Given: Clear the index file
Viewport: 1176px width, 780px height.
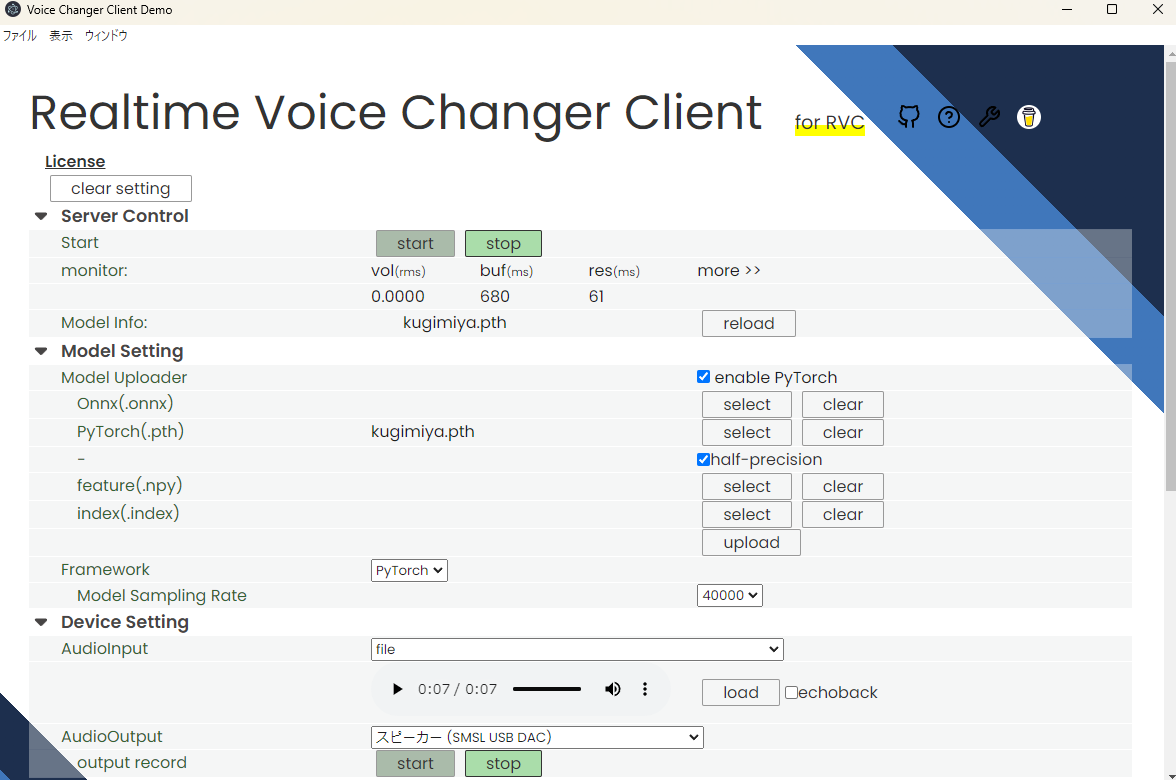Looking at the screenshot, I should click(843, 514).
